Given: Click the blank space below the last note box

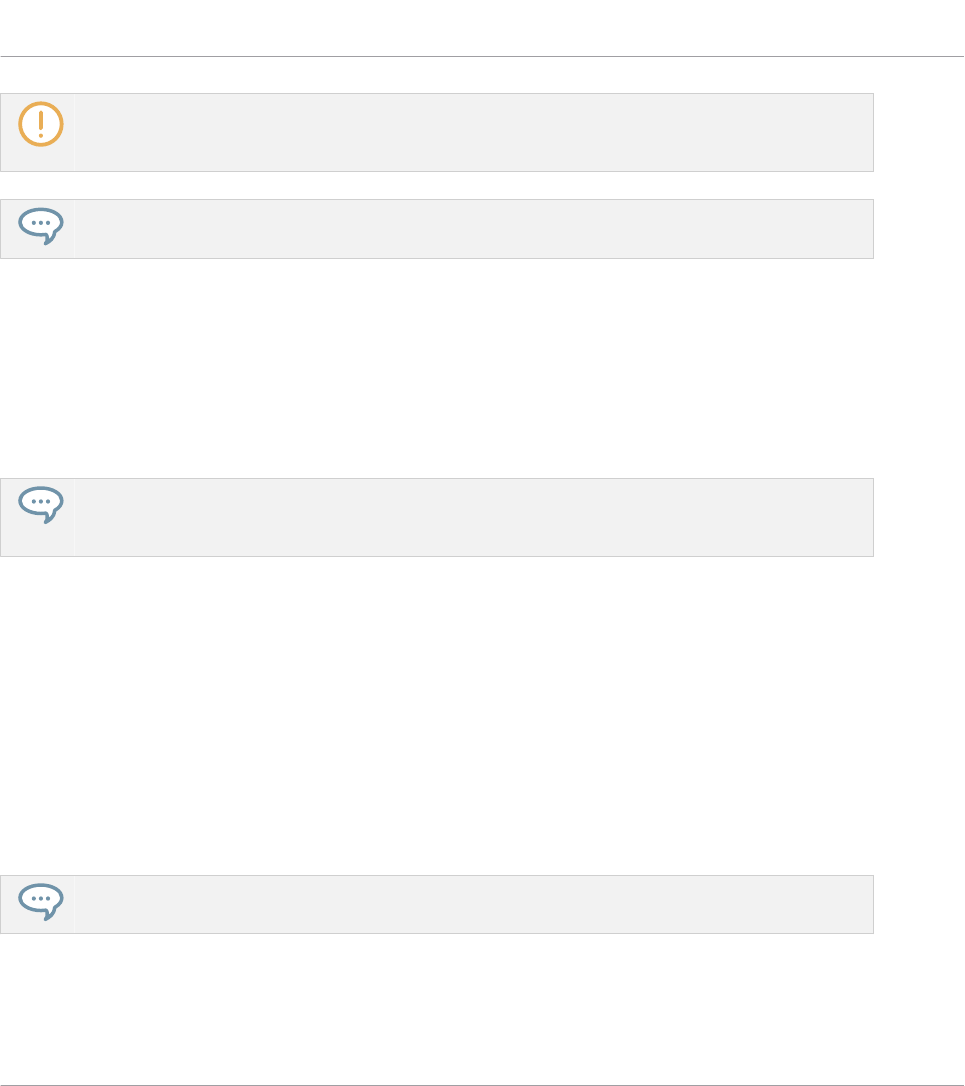Looking at the screenshot, I should point(436,1008).
